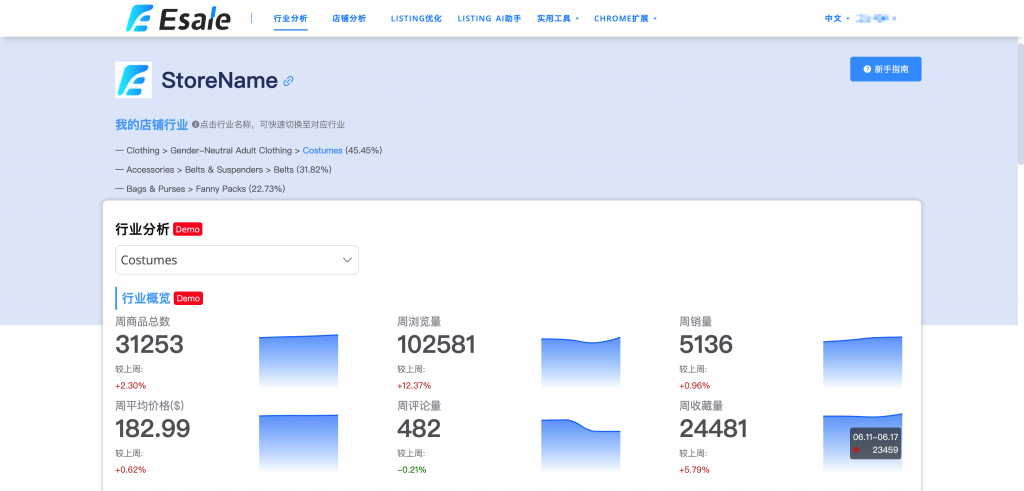Click the link icon next to StoreName
1024x491 pixels.
tap(289, 81)
